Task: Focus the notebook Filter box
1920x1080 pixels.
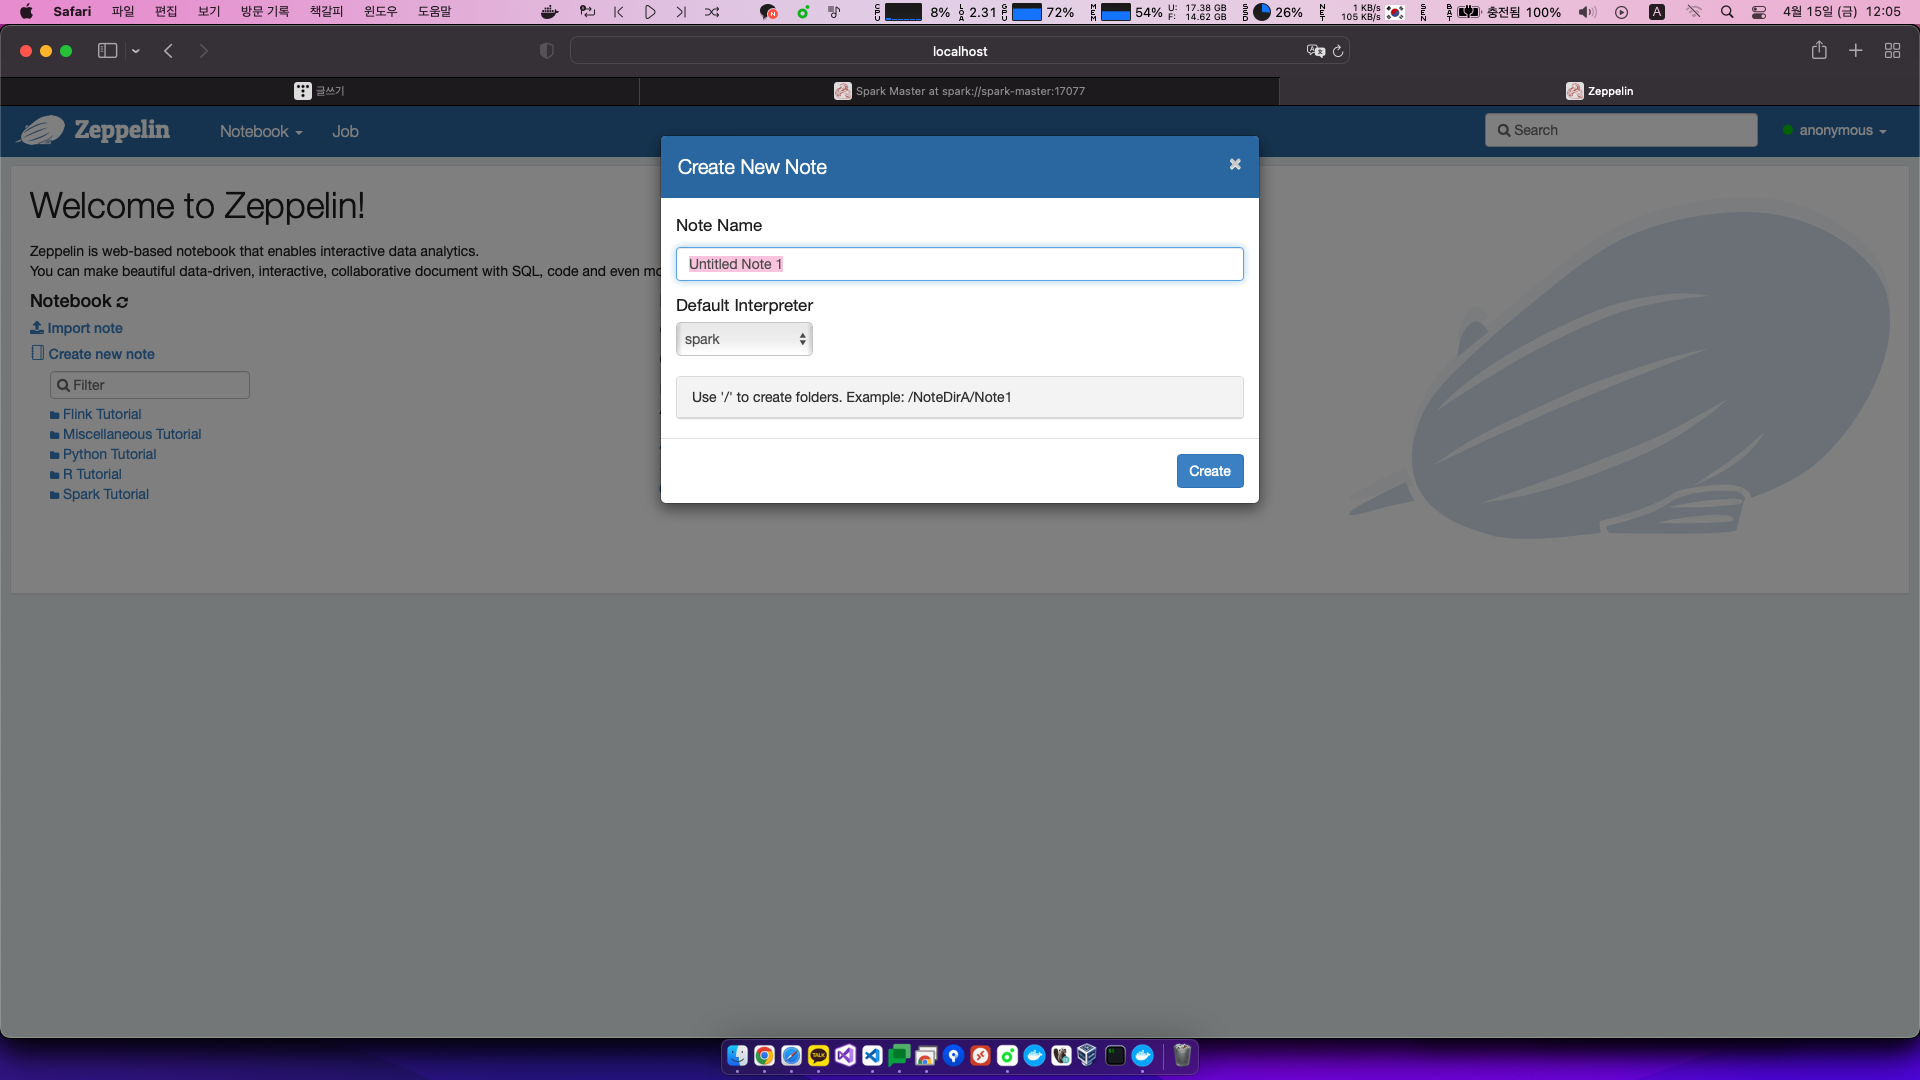Action: pyautogui.click(x=150, y=385)
